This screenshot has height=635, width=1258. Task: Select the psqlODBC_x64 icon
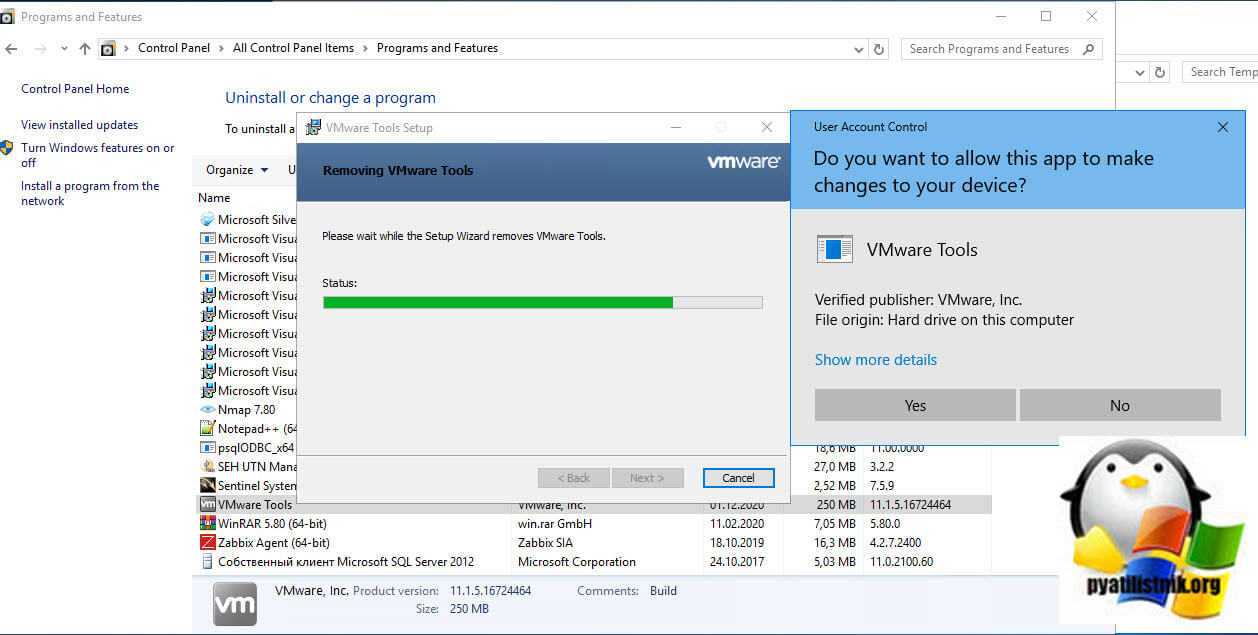point(207,448)
